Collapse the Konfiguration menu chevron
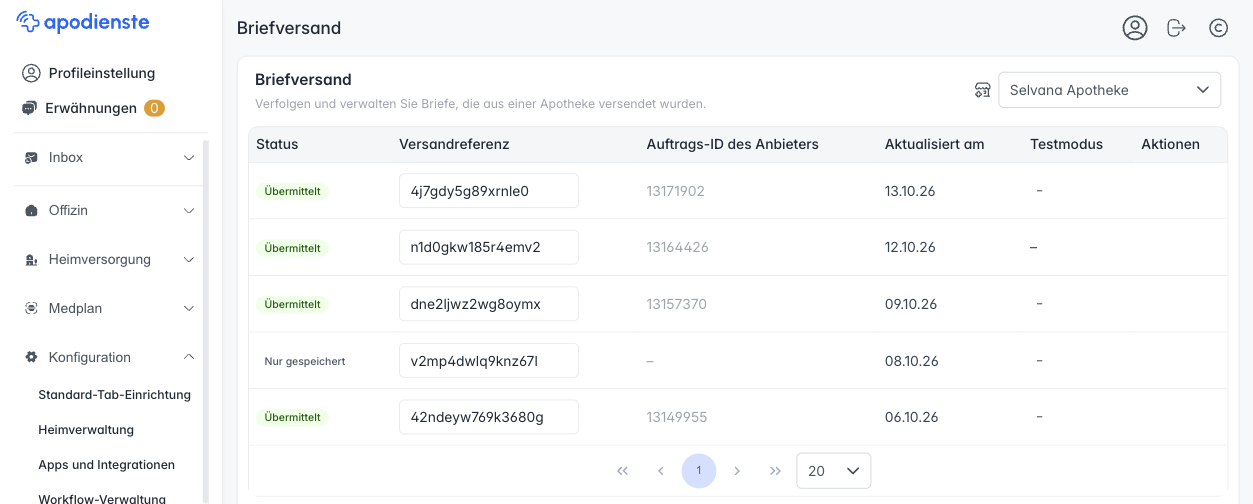This screenshot has width=1253, height=504. tap(189, 357)
